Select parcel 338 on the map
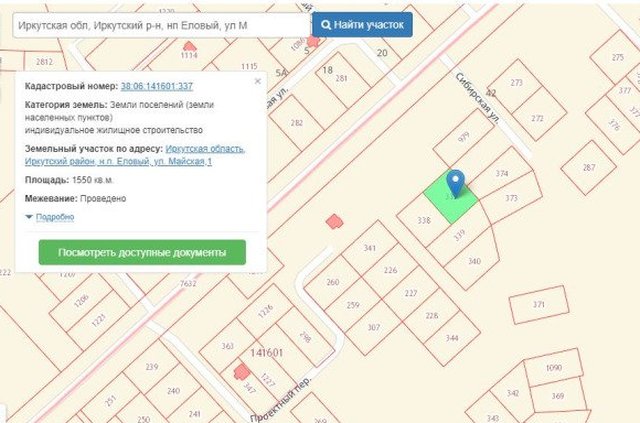640x423 pixels. coord(424,220)
